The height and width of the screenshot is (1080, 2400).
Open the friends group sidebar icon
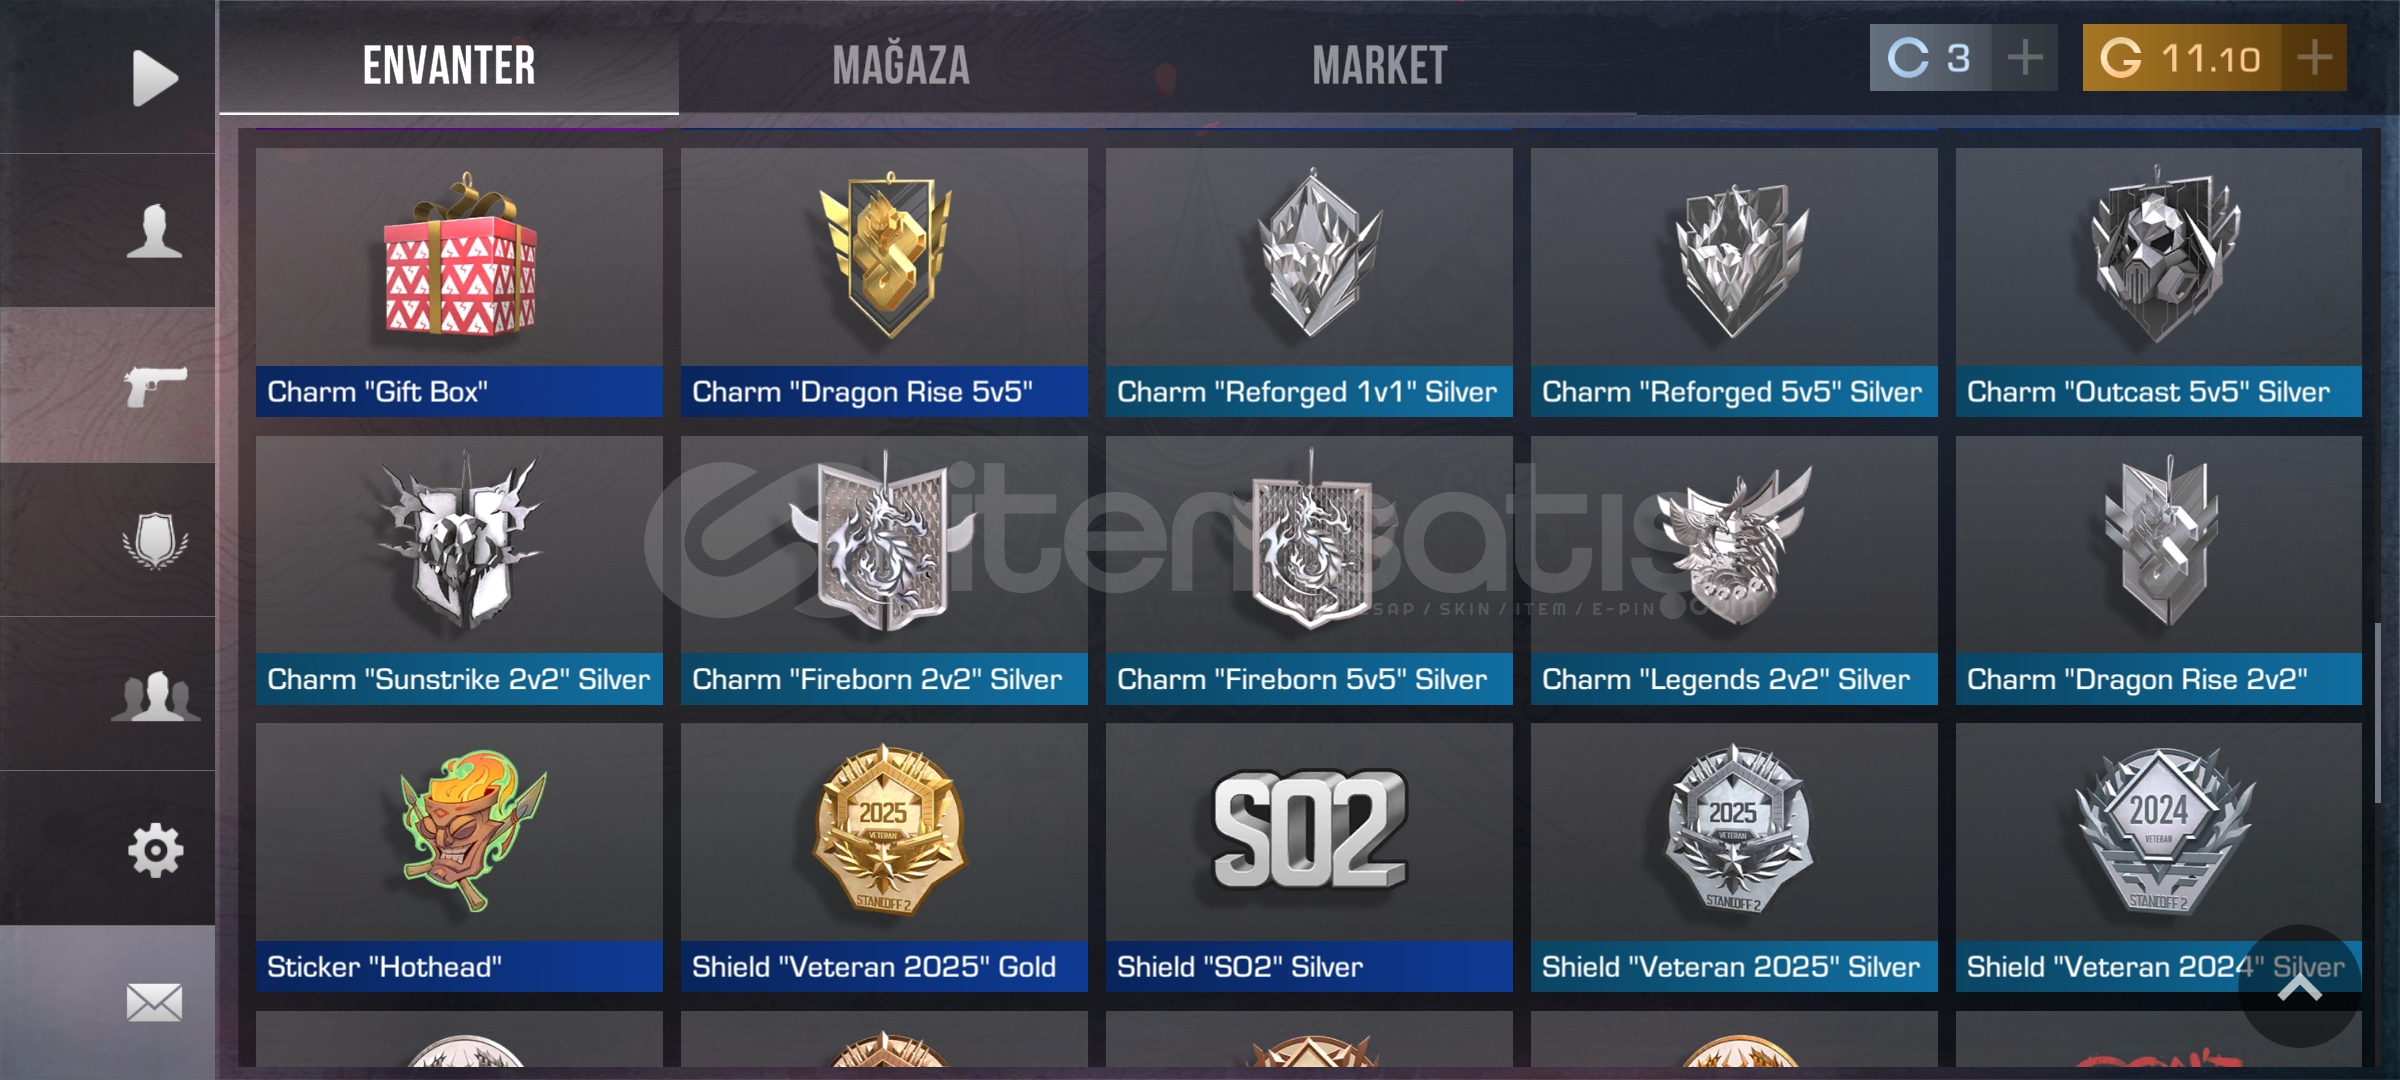pyautogui.click(x=155, y=696)
